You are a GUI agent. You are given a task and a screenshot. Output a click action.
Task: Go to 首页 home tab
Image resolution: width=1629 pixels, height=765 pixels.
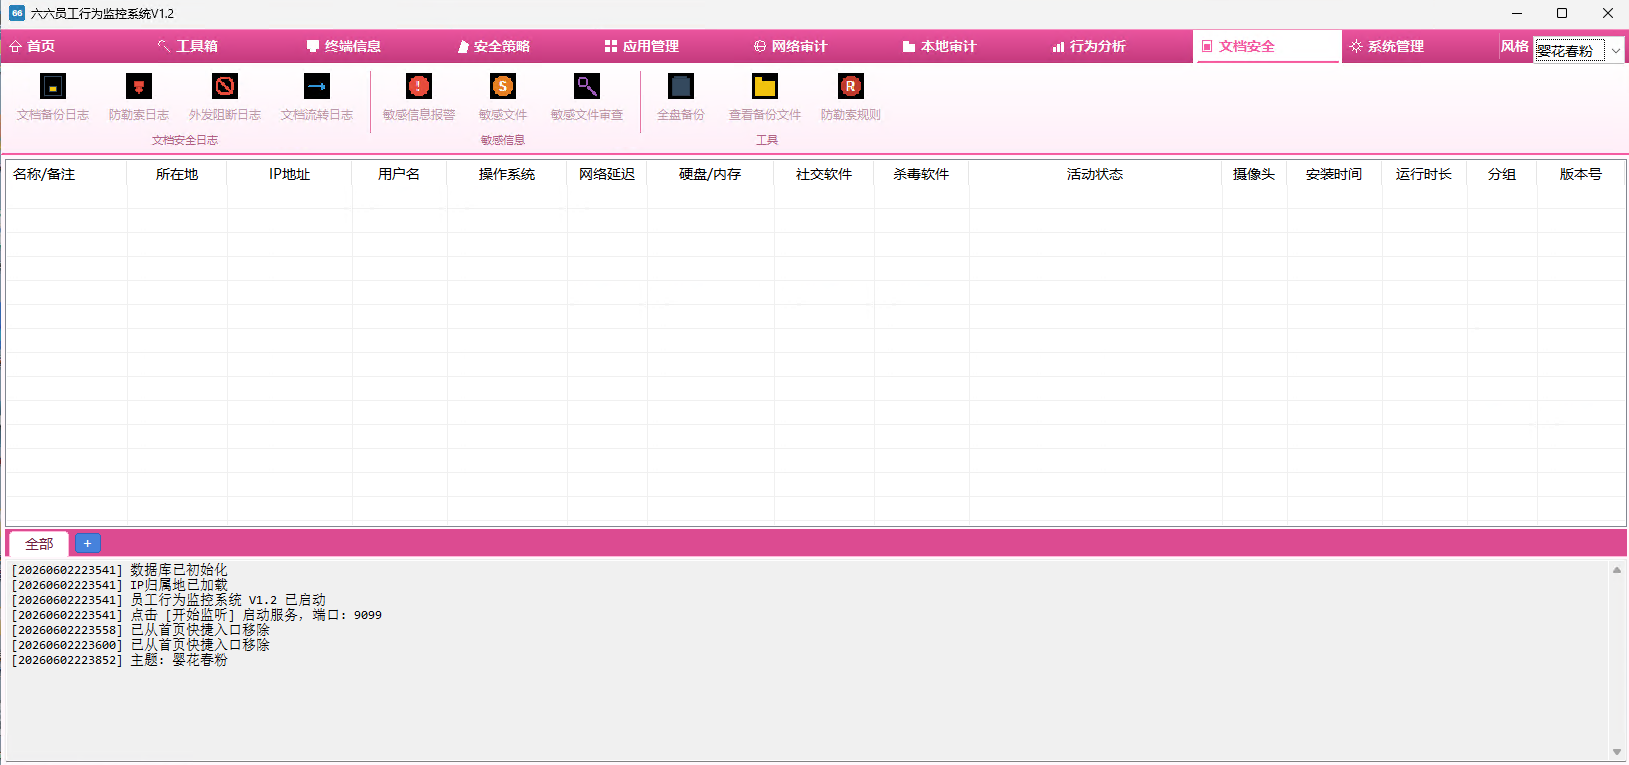pyautogui.click(x=32, y=46)
